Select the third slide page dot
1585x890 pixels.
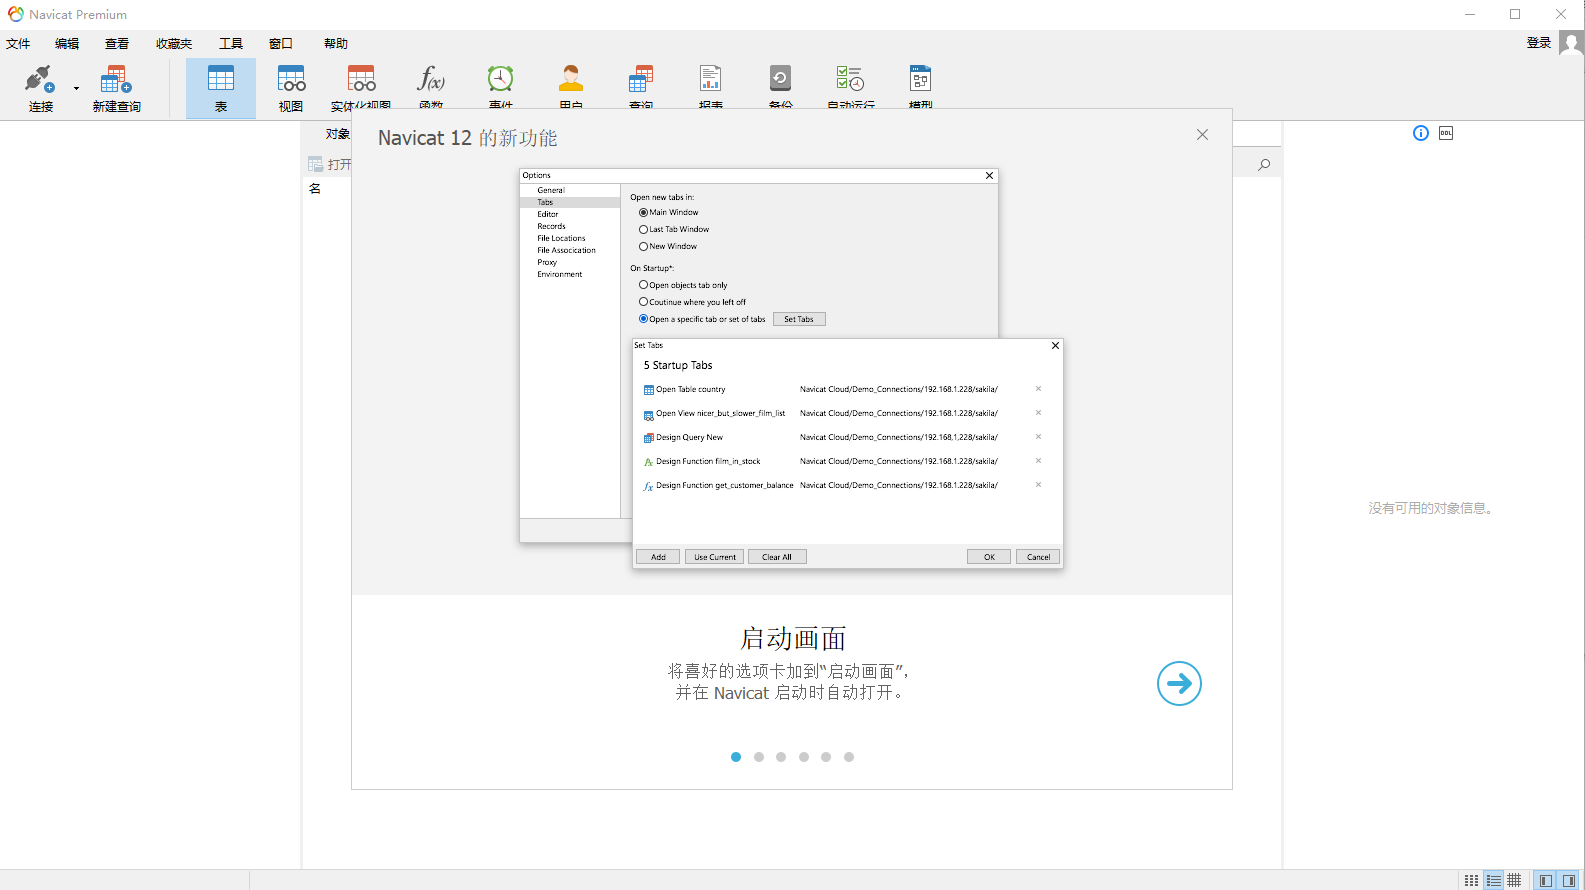(x=781, y=757)
